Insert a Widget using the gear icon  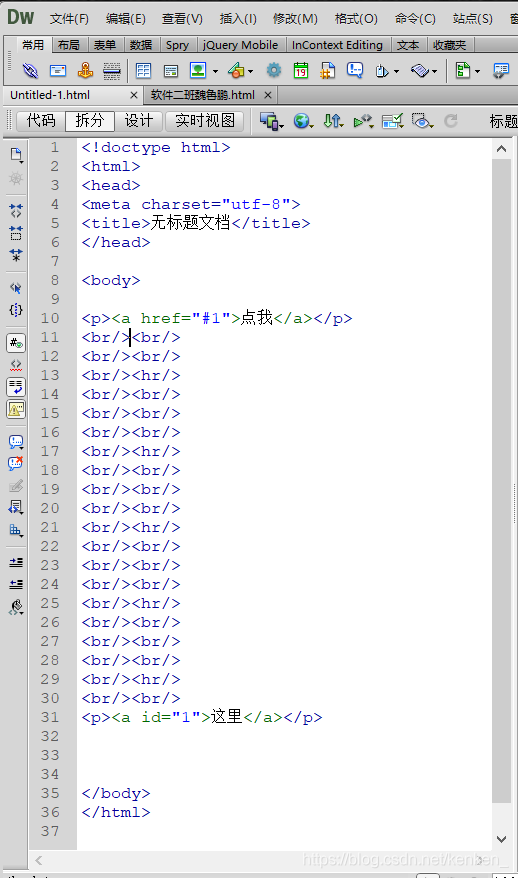[x=274, y=71]
